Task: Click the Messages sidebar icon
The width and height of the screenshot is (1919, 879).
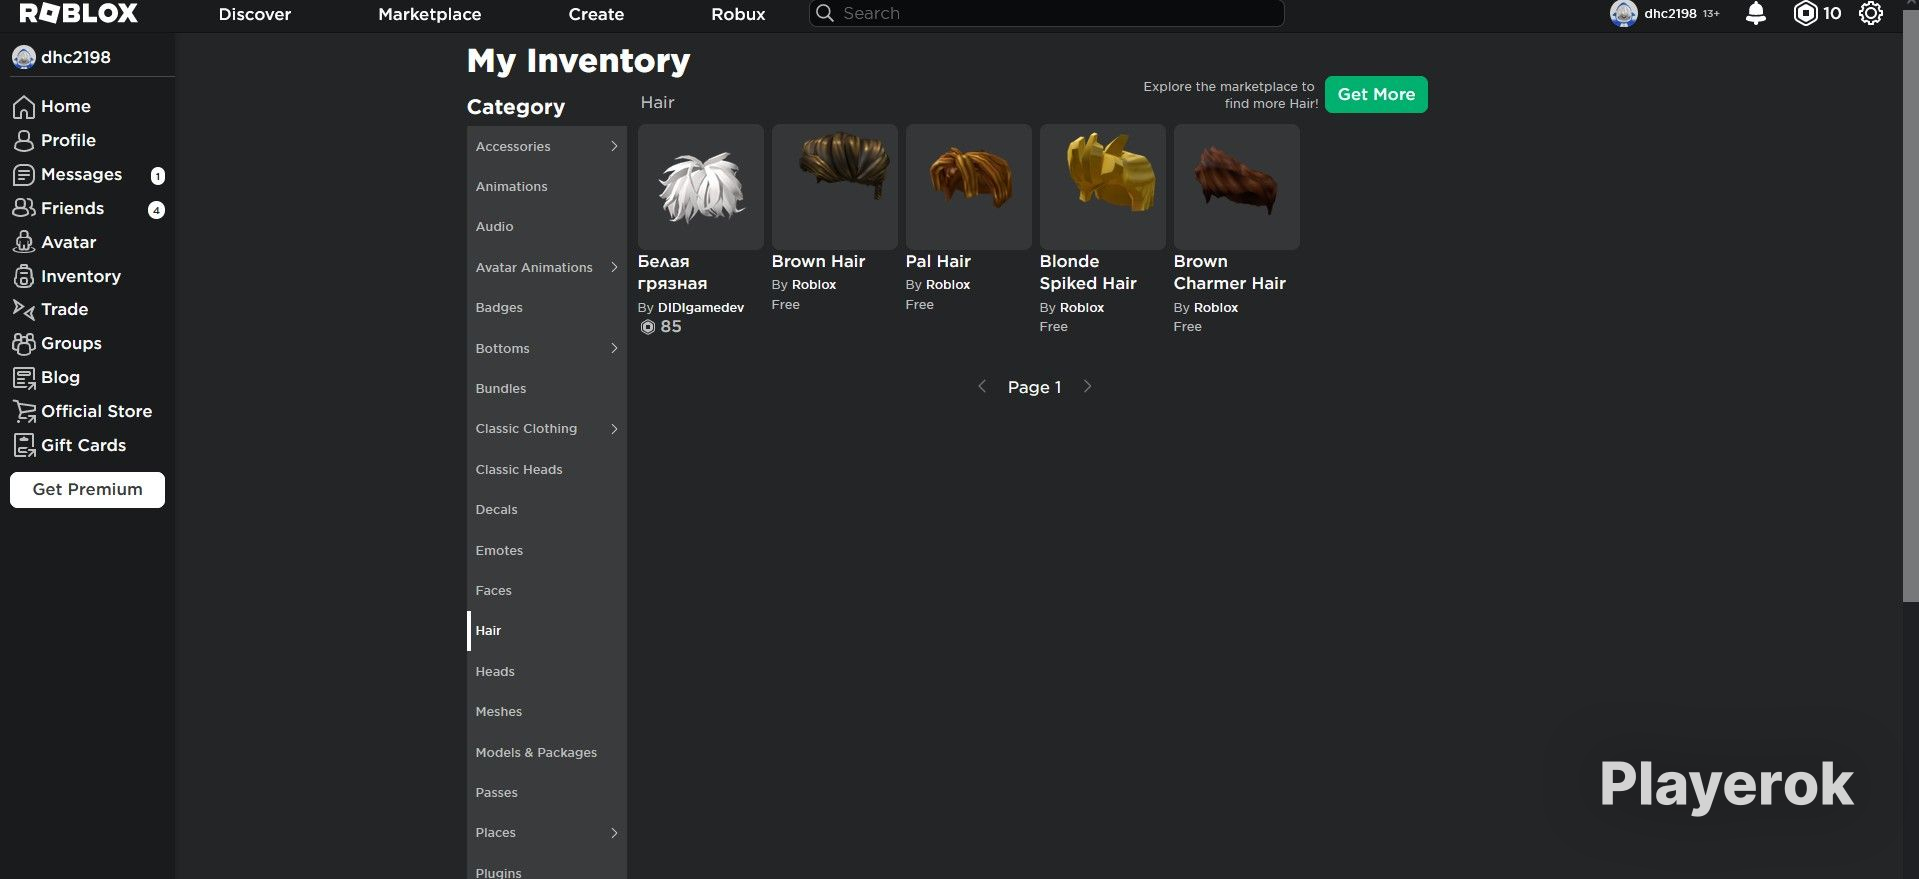Action: tap(24, 175)
